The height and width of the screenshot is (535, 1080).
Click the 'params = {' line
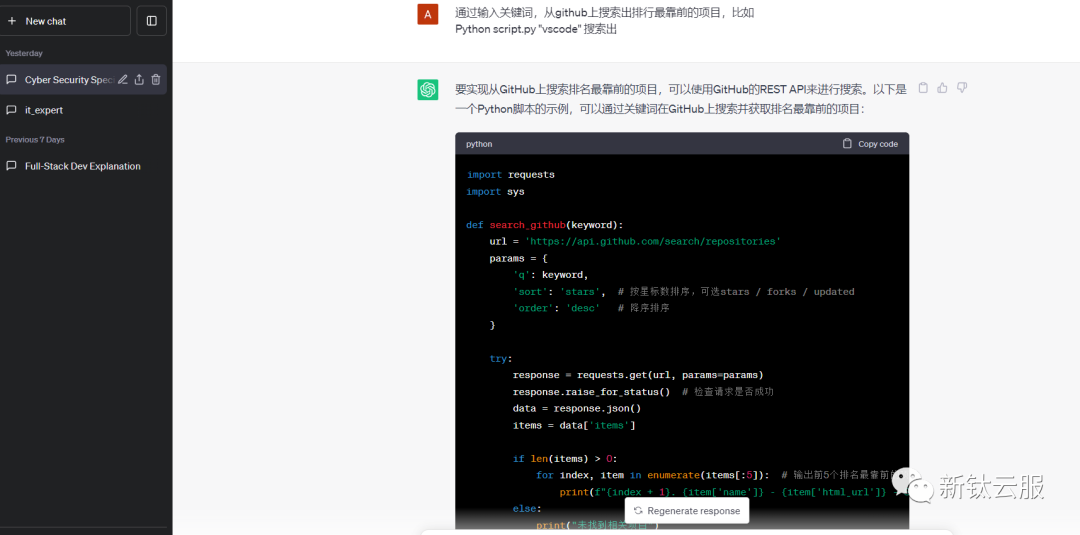(x=518, y=259)
